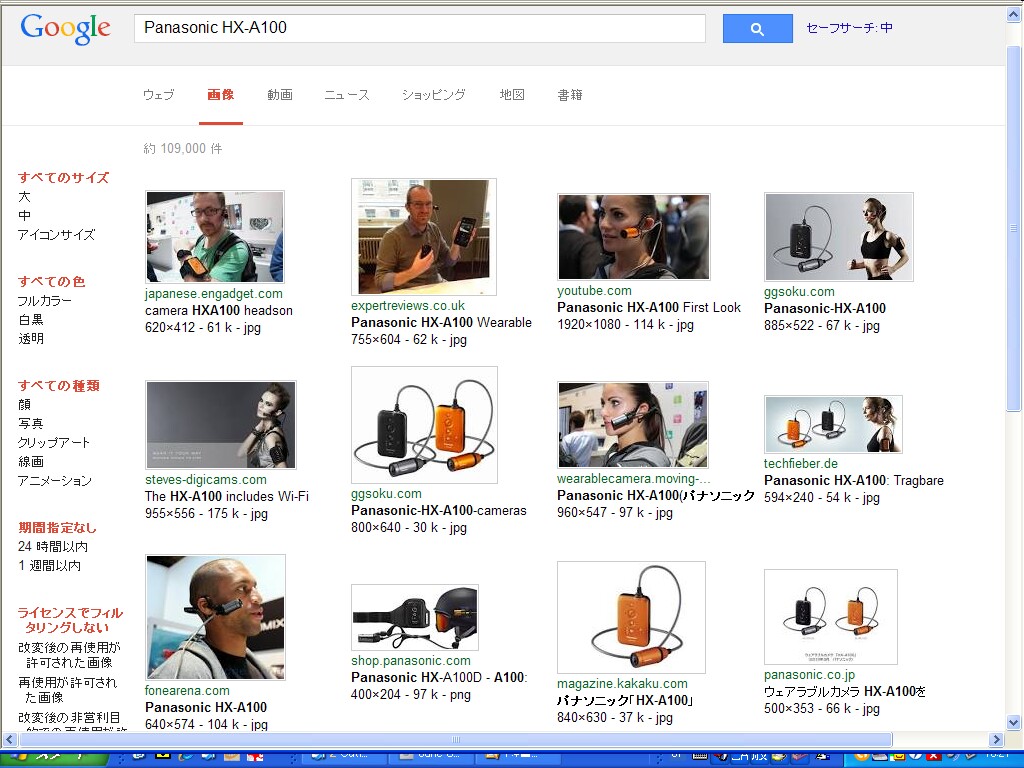
Task: Click the youtube.com source link
Action: [x=594, y=291]
